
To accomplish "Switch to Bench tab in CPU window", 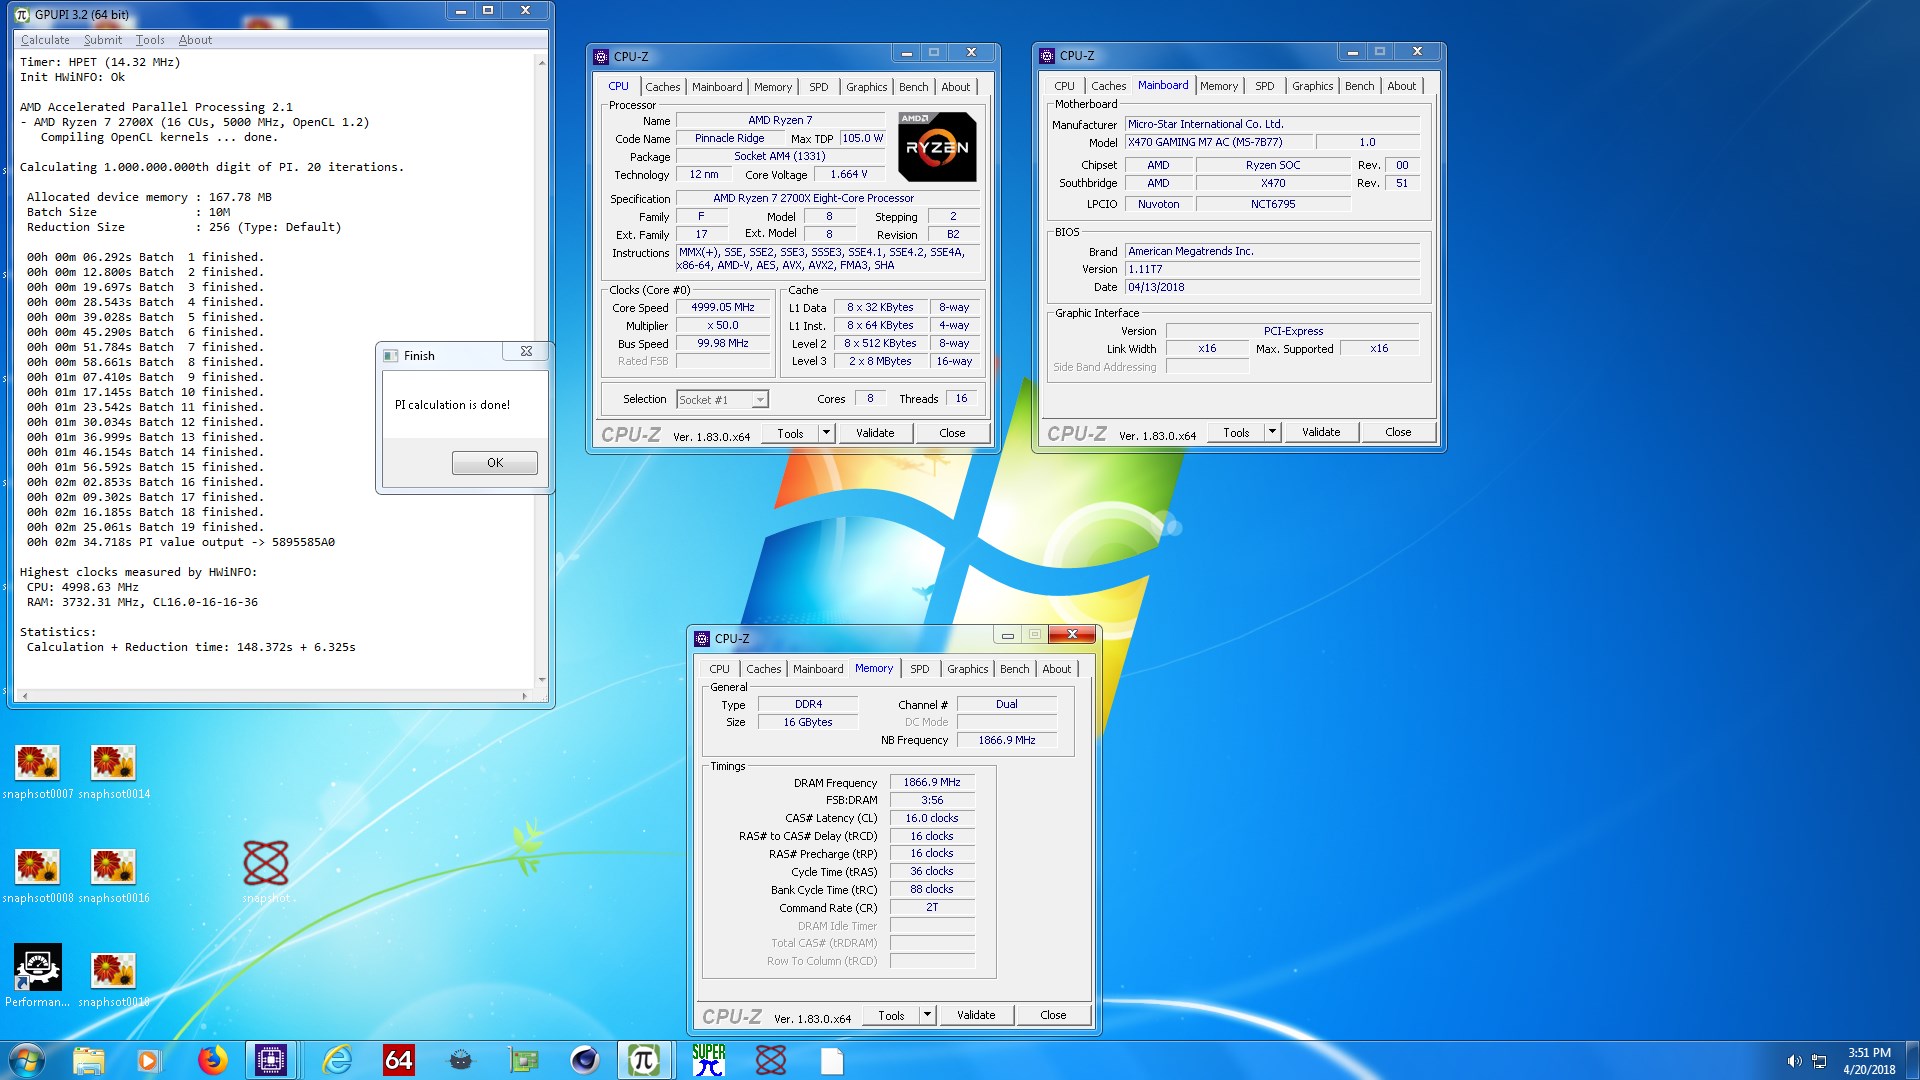I will click(913, 87).
